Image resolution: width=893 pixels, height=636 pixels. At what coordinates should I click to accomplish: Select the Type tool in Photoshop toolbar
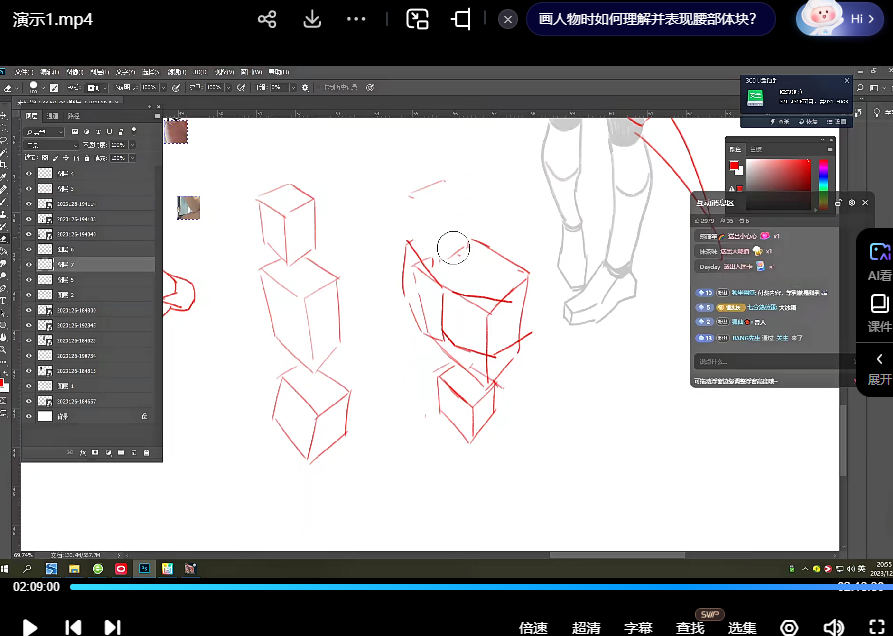coord(5,300)
